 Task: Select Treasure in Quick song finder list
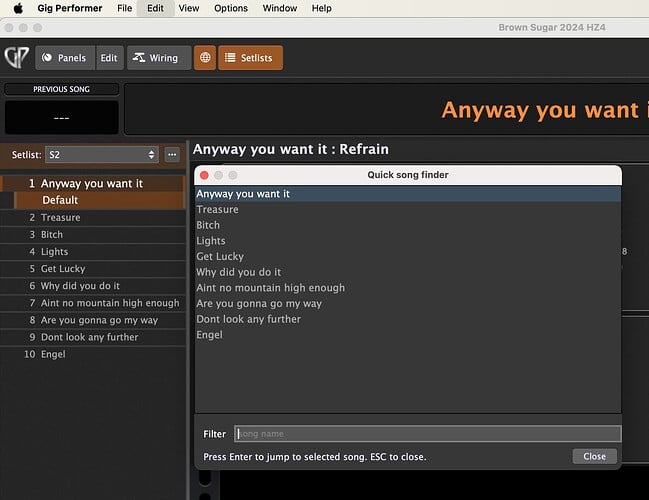(x=217, y=210)
